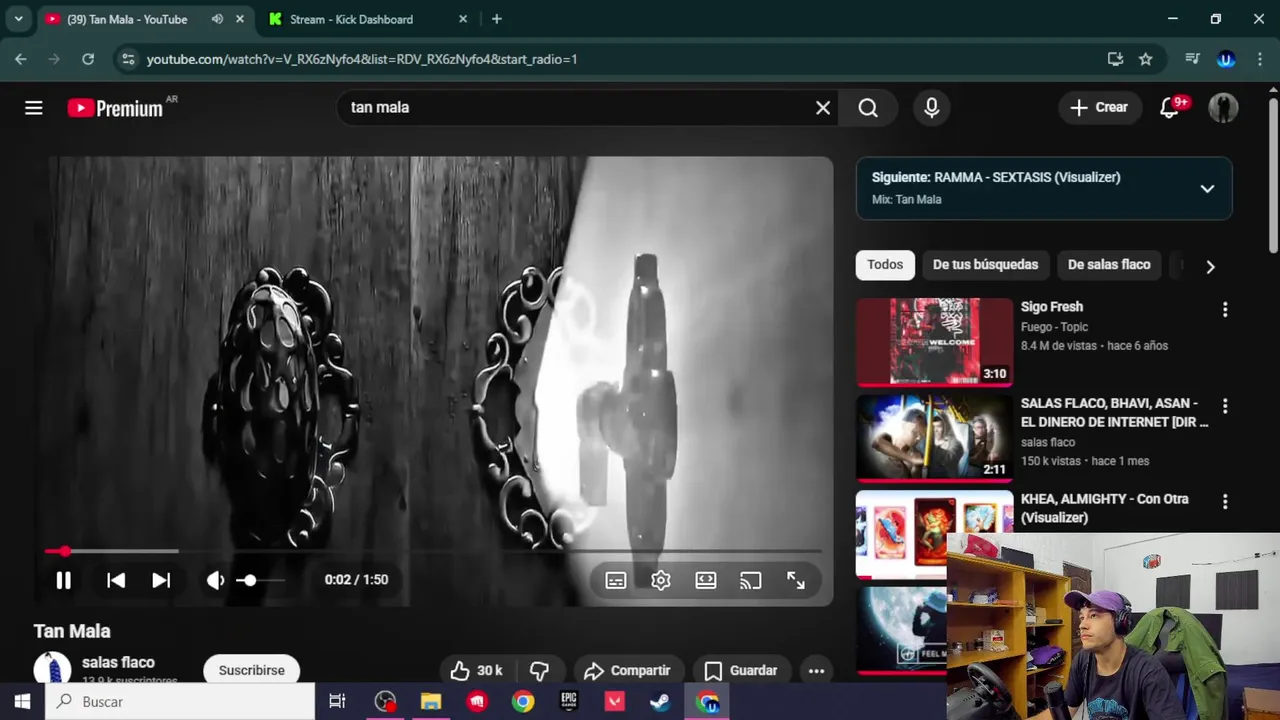Go back to previous page
This screenshot has width=1280, height=720.
pyautogui.click(x=21, y=59)
